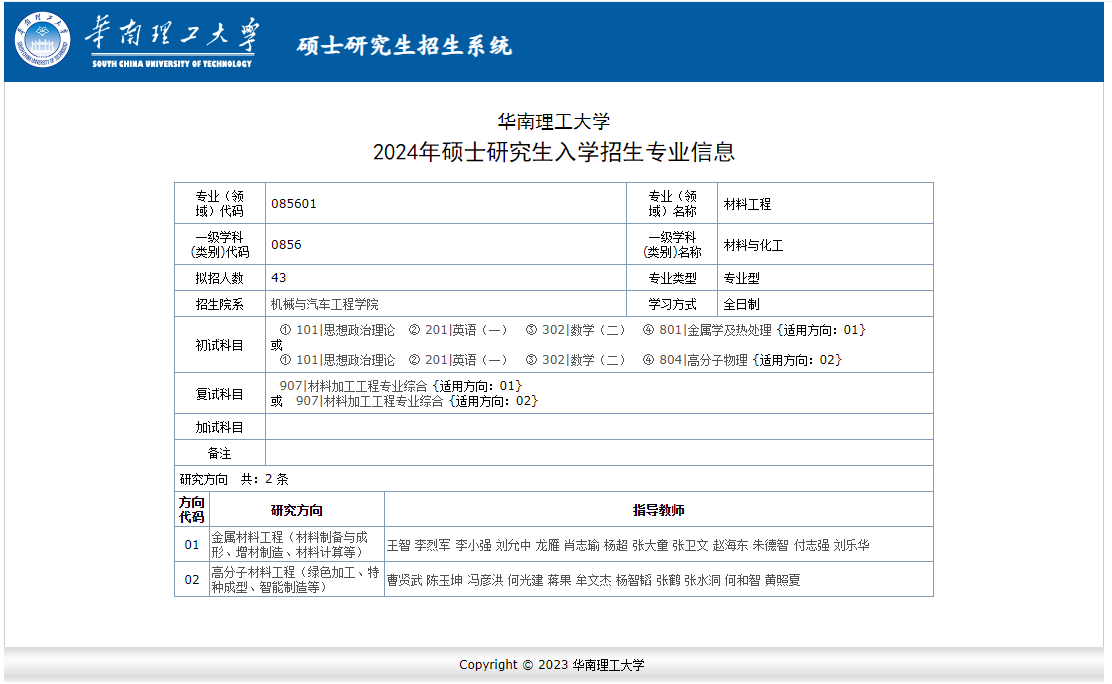The height and width of the screenshot is (684, 1112).
Task: Click the 初试科目 label cell
Action: pyautogui.click(x=220, y=346)
